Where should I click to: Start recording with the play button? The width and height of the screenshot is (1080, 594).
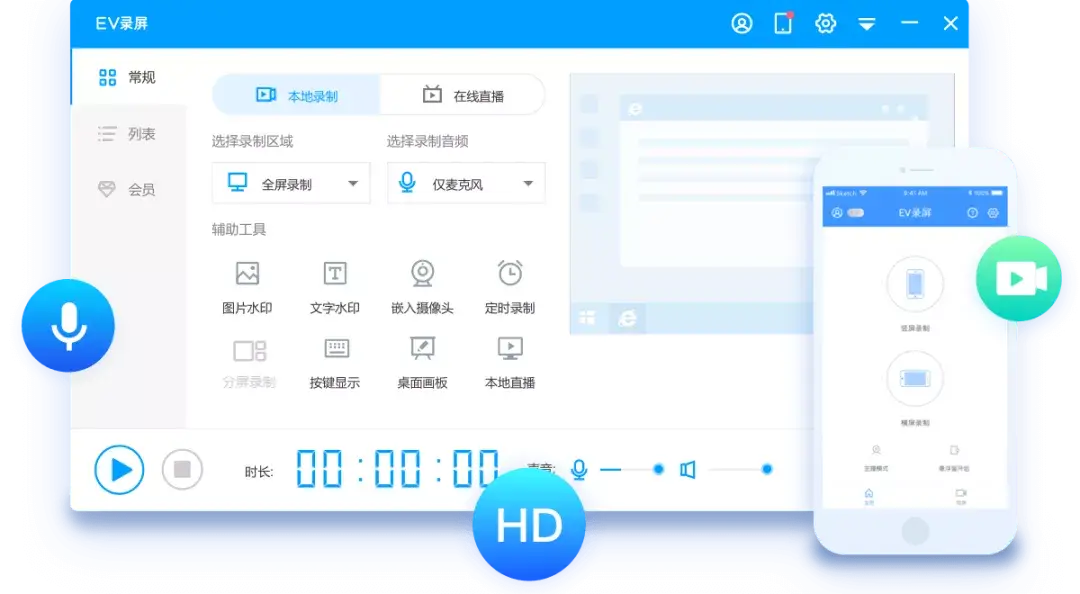(x=119, y=470)
